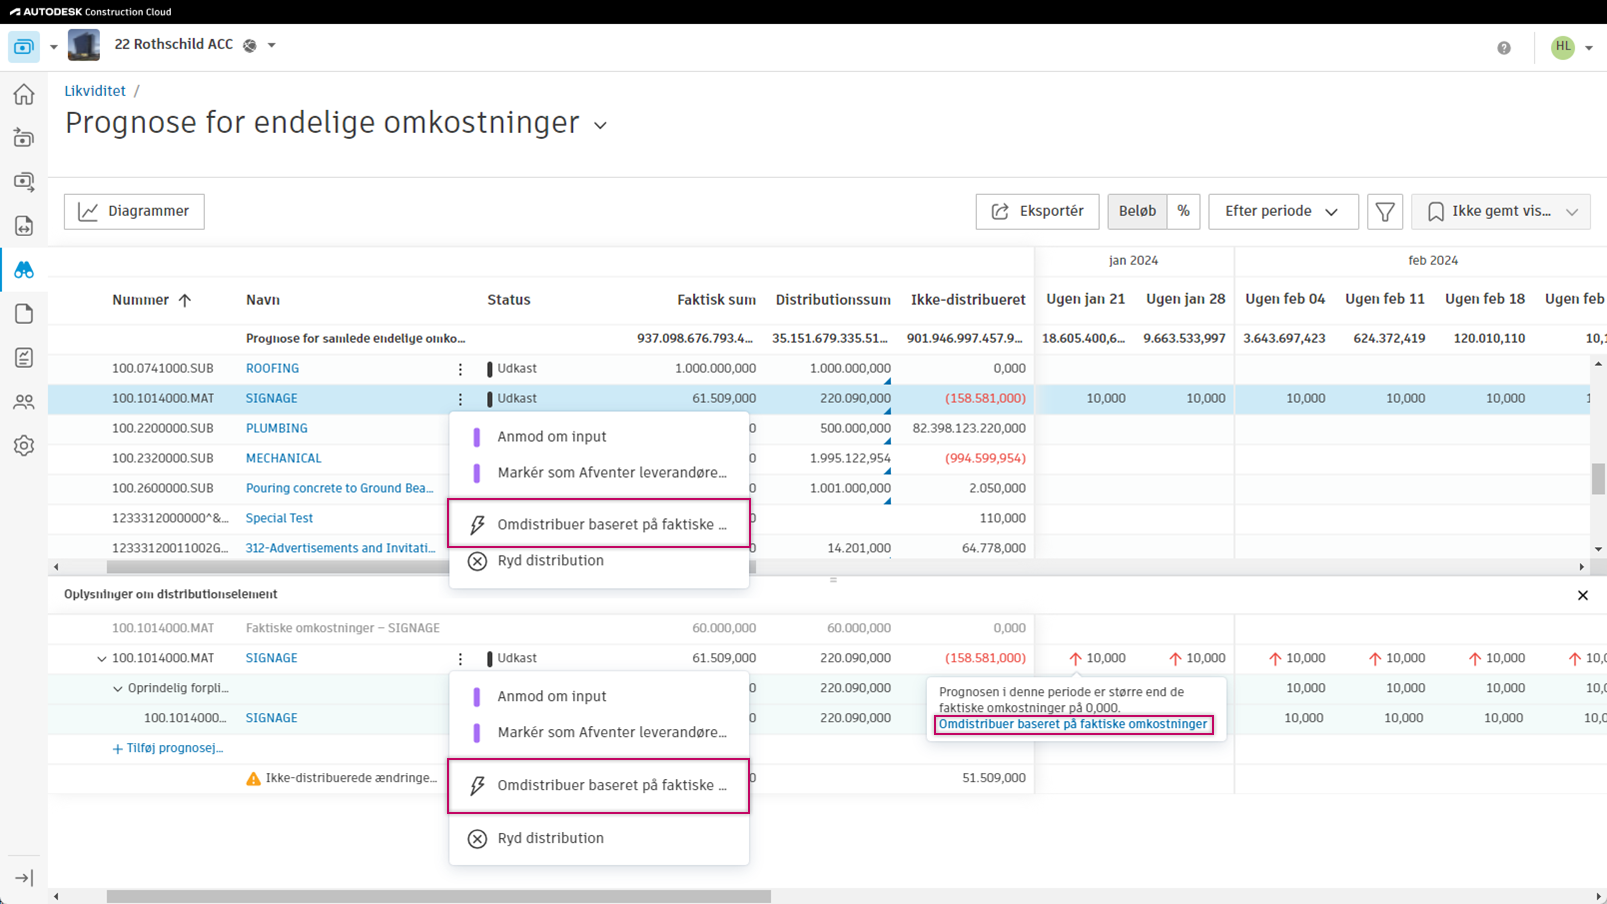Open the Settings gear in the sidebar

[23, 445]
